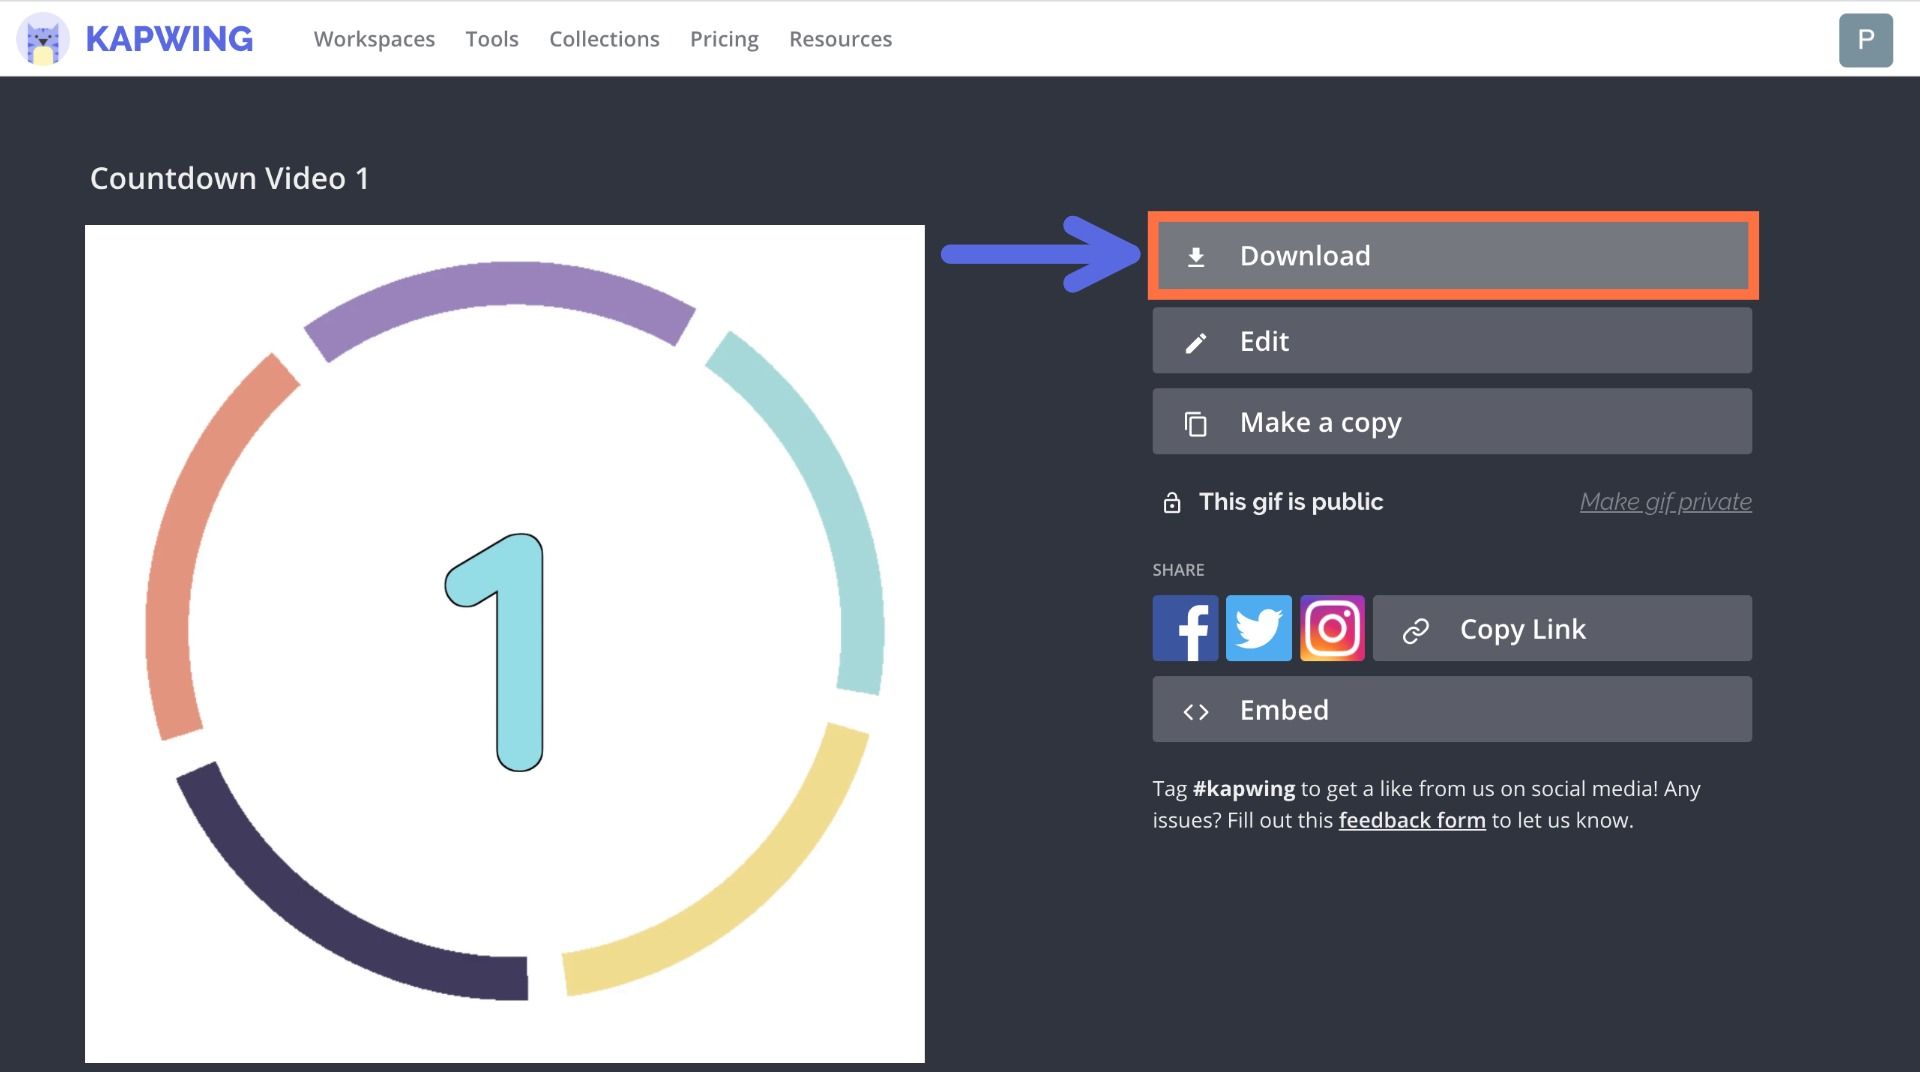
Task: Click the Make gif private link
Action: coord(1665,501)
